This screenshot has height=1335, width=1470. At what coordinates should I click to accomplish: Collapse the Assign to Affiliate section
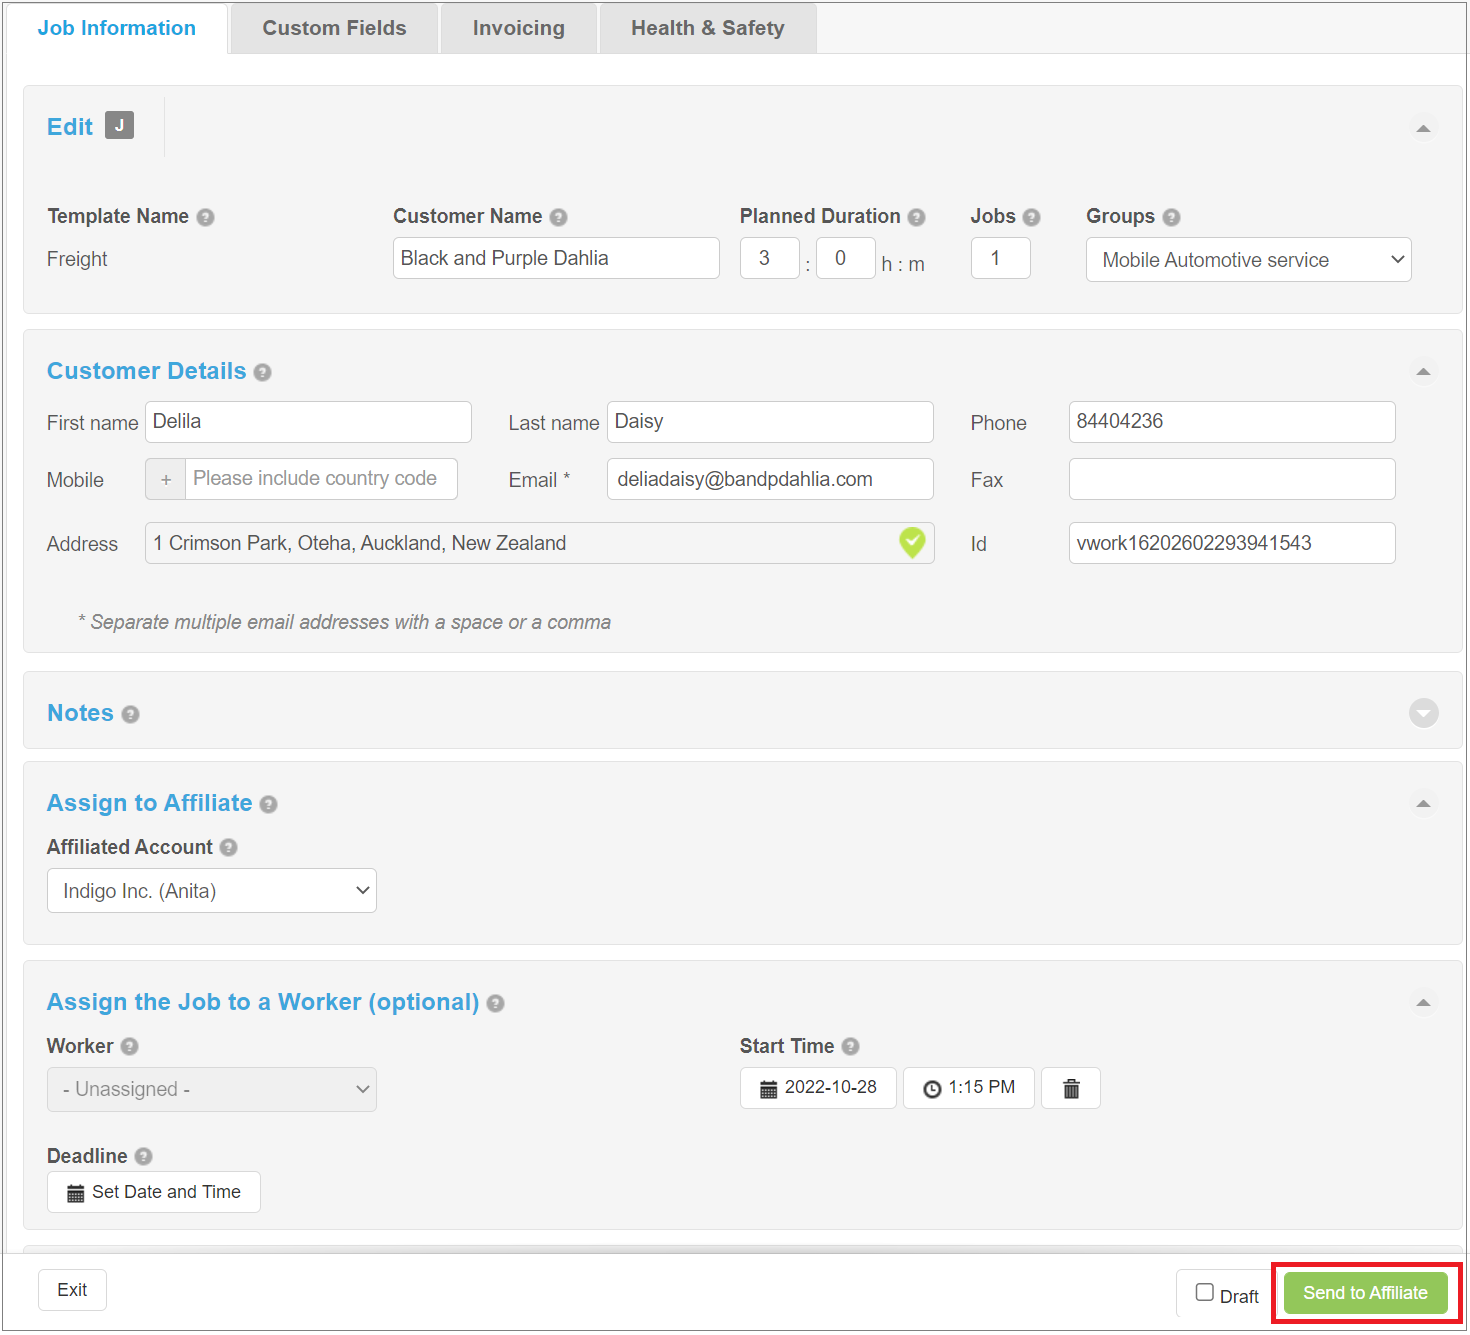point(1423,804)
